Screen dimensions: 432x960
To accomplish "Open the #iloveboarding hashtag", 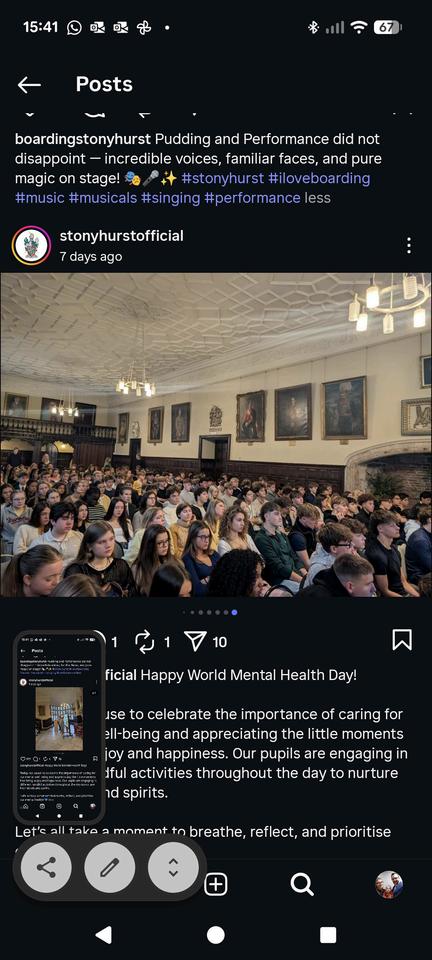I will pos(319,178).
